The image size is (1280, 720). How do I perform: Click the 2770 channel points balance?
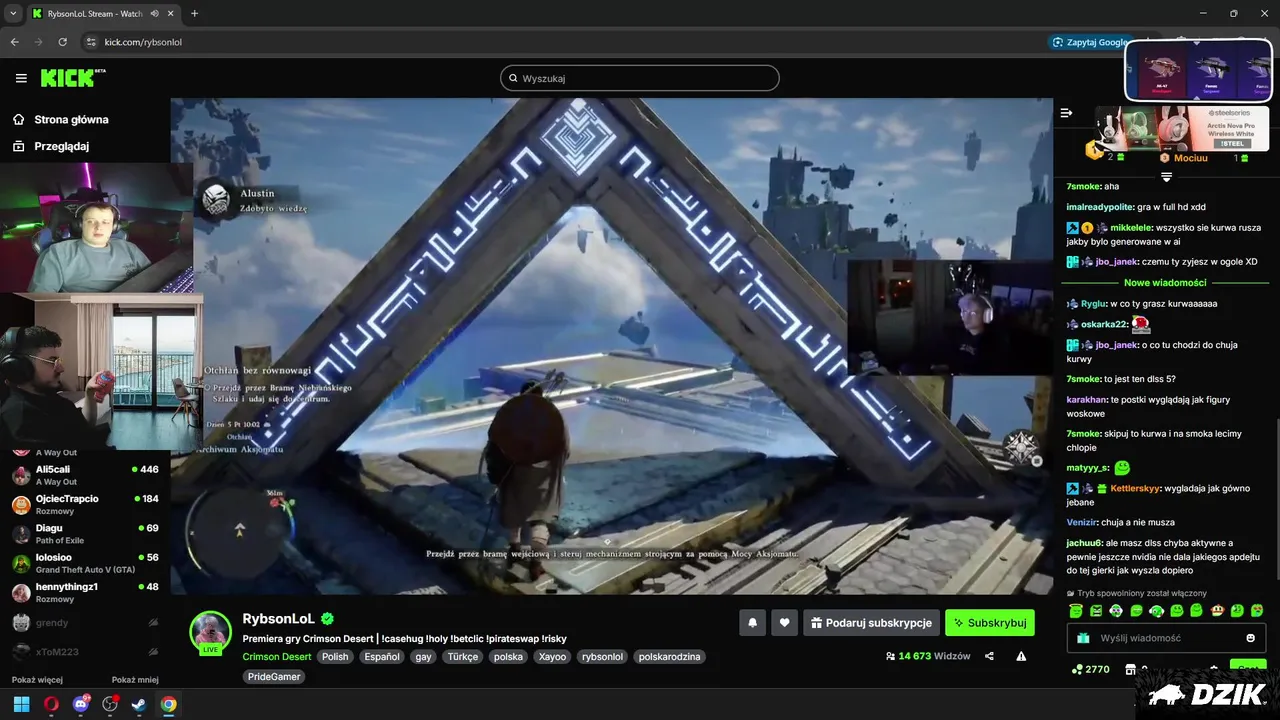[x=1090, y=669]
